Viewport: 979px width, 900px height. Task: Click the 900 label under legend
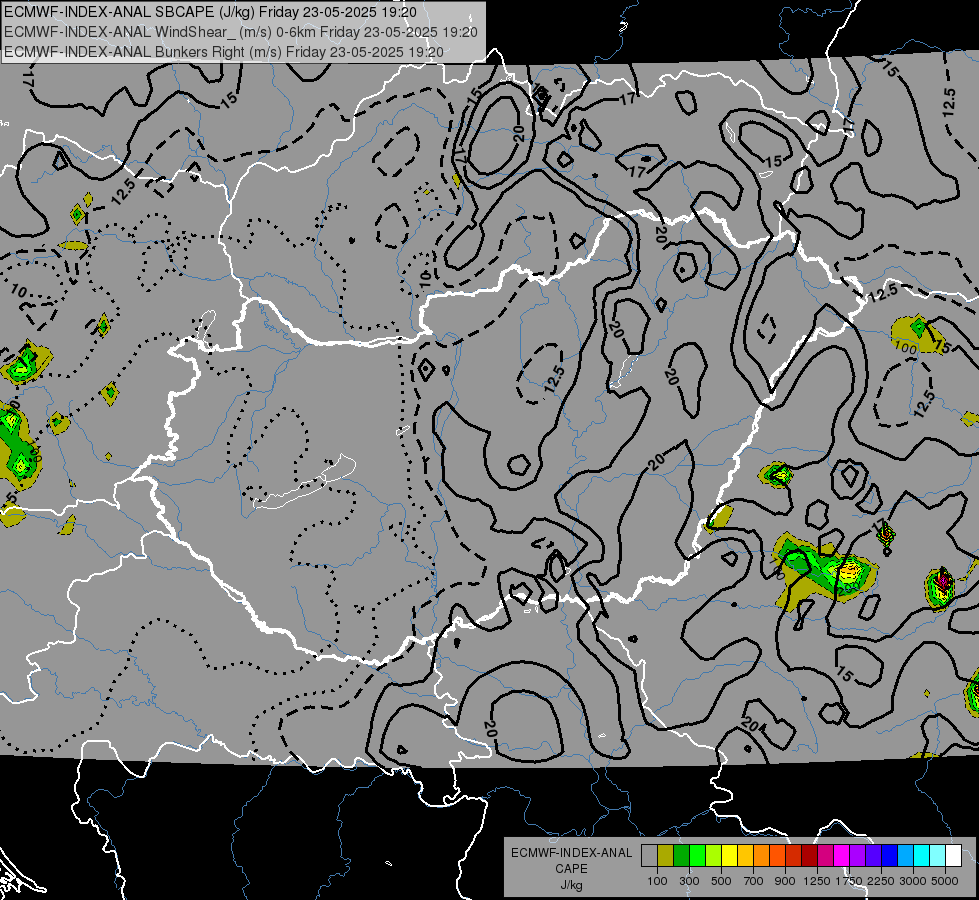pyautogui.click(x=785, y=881)
